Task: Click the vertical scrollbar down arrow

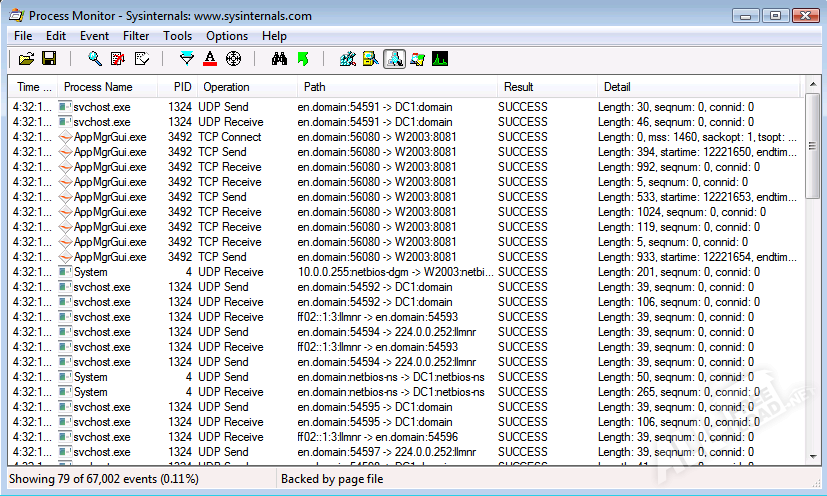Action: click(812, 456)
